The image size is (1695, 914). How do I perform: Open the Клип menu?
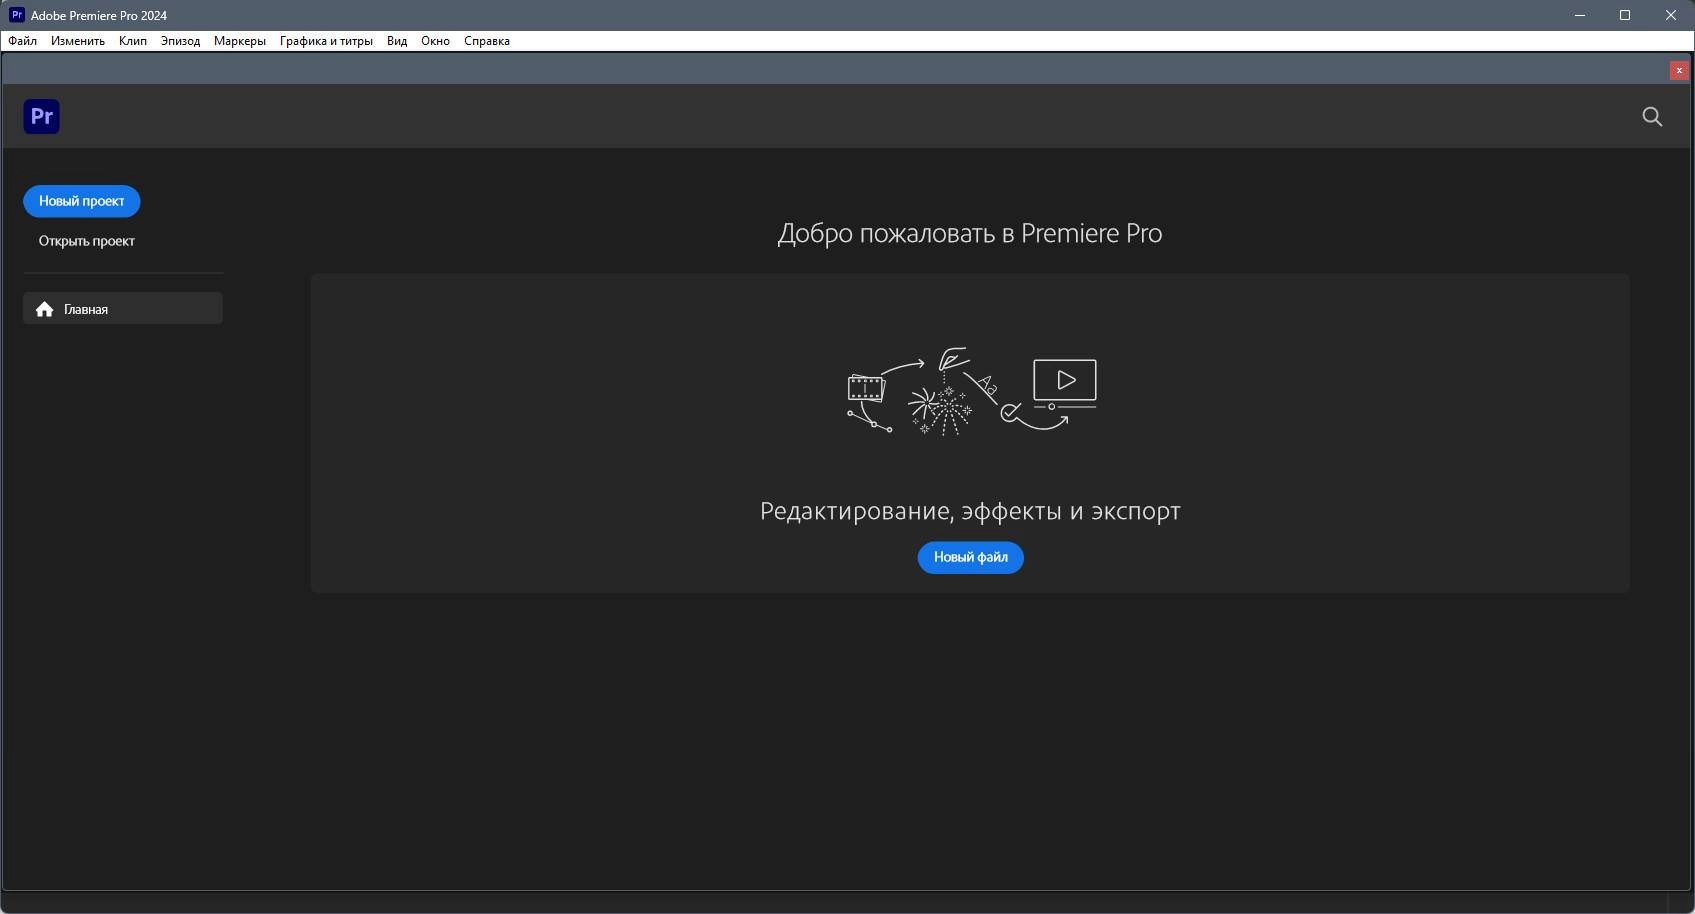(133, 41)
